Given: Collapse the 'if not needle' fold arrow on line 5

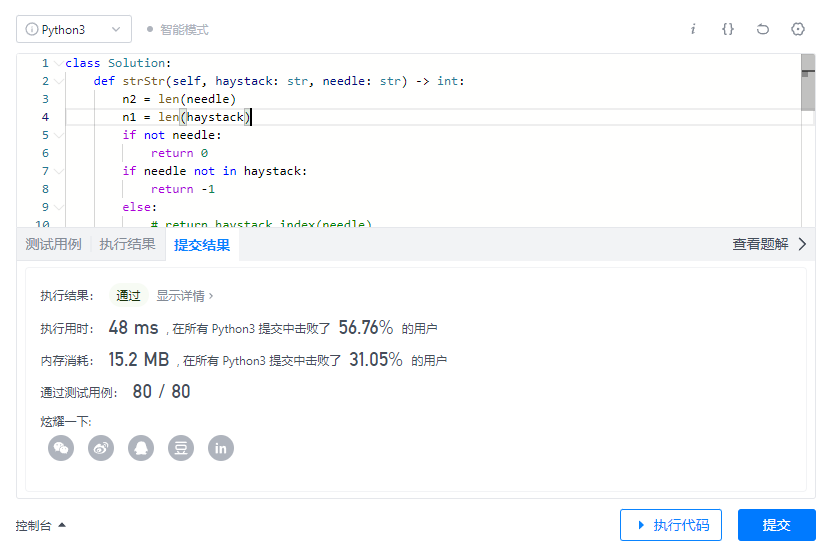Looking at the screenshot, I should tap(59, 136).
